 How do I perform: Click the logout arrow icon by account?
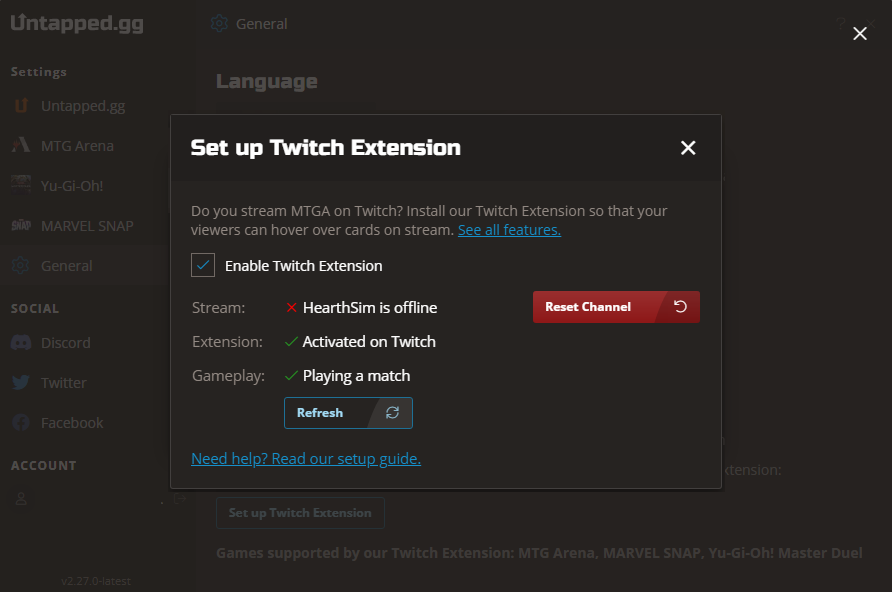pos(180,499)
